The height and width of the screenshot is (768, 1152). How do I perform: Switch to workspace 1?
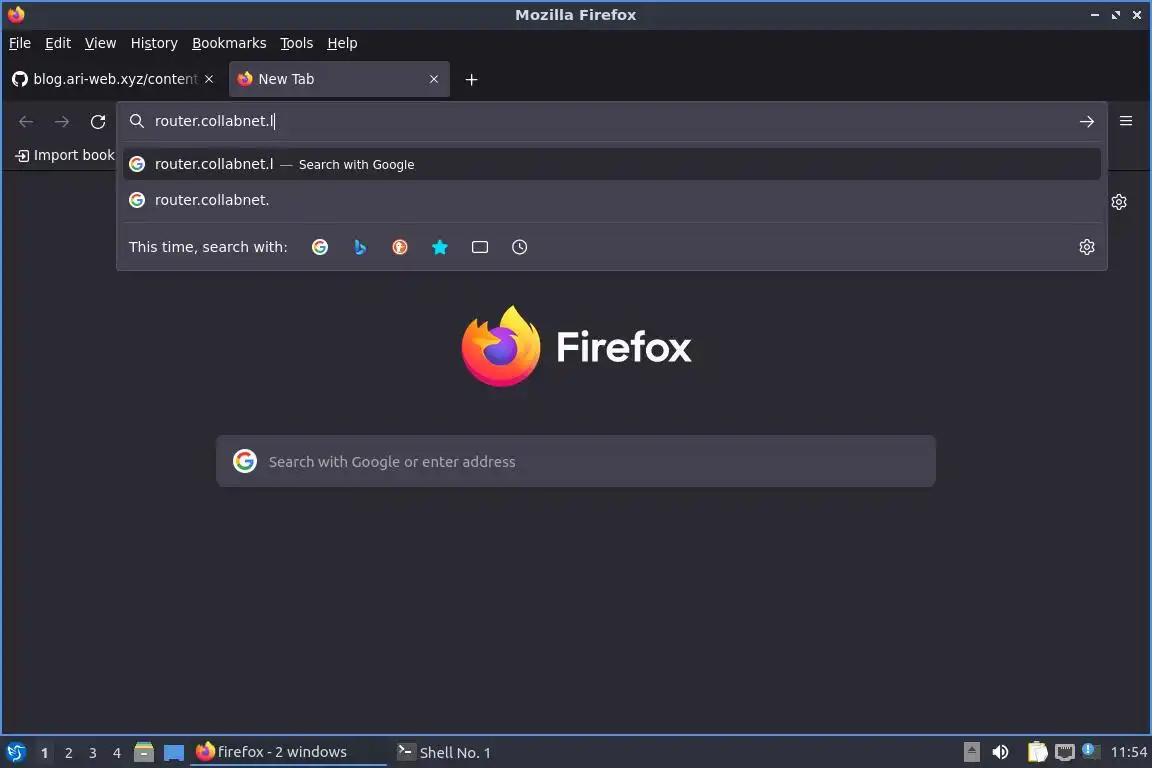44,753
